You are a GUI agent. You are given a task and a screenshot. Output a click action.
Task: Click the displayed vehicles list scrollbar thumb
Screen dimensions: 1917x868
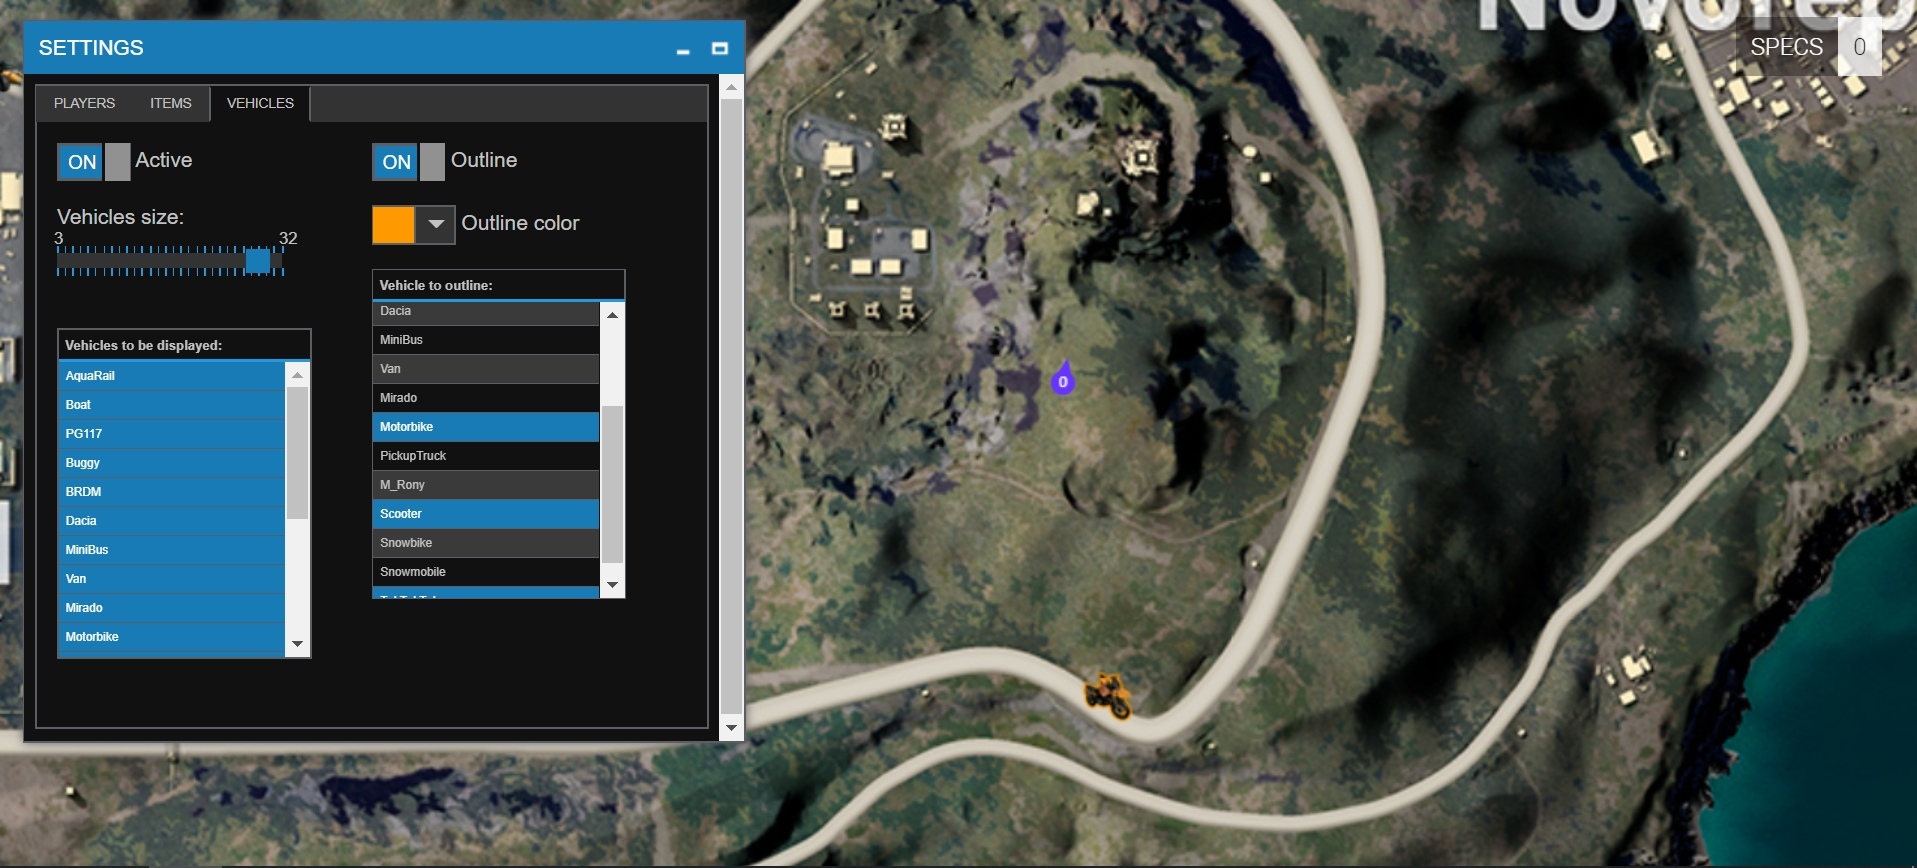click(297, 453)
